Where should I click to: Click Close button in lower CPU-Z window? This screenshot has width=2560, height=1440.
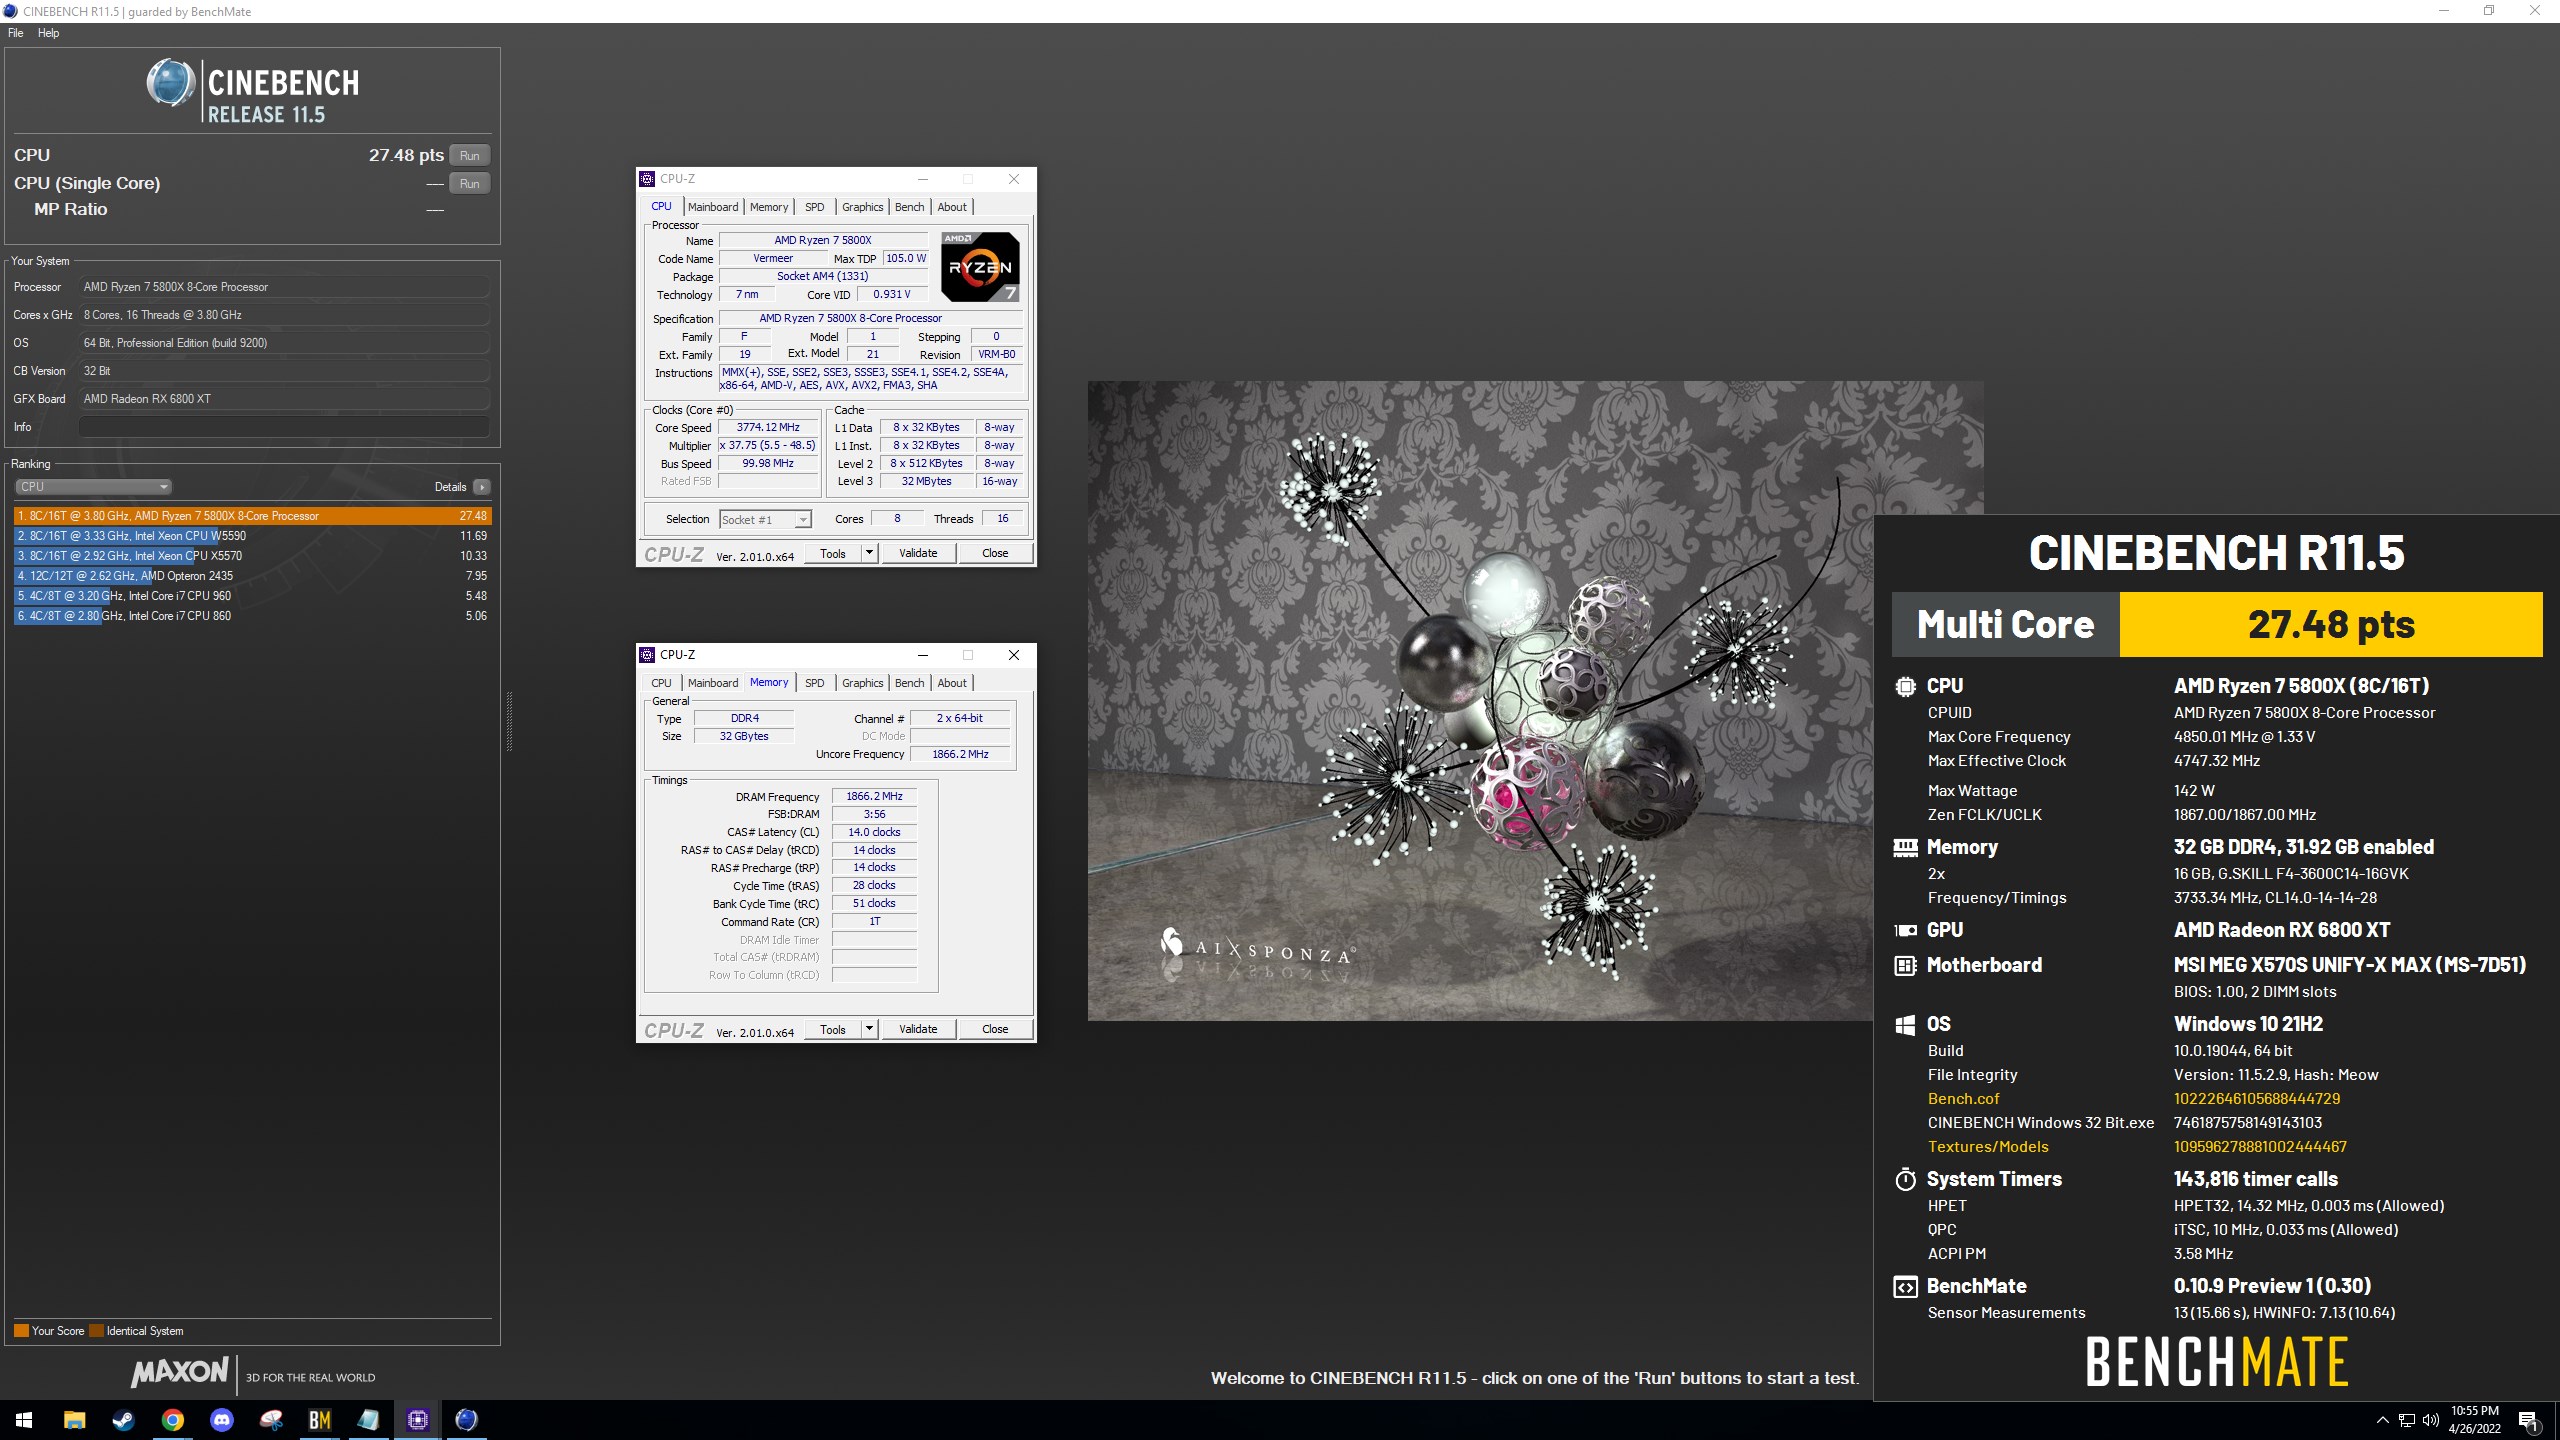click(995, 1029)
